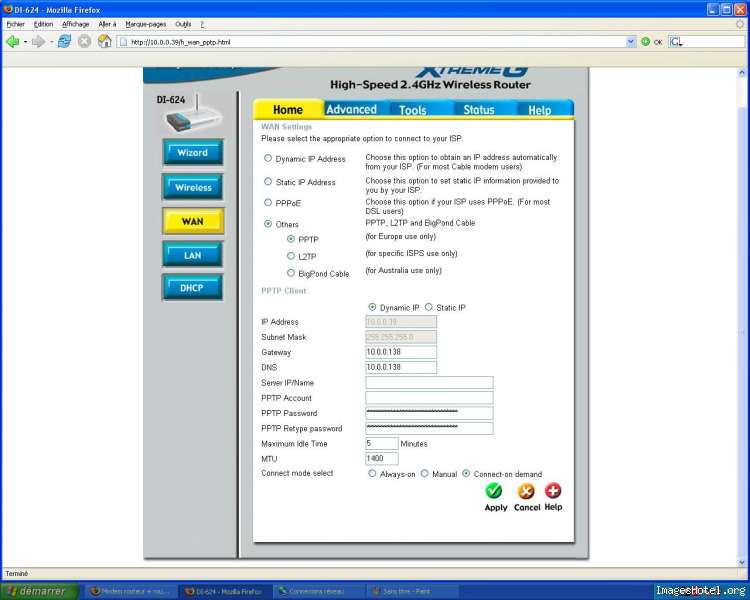Open the Fichier menu
This screenshot has width=750, height=600.
point(15,24)
